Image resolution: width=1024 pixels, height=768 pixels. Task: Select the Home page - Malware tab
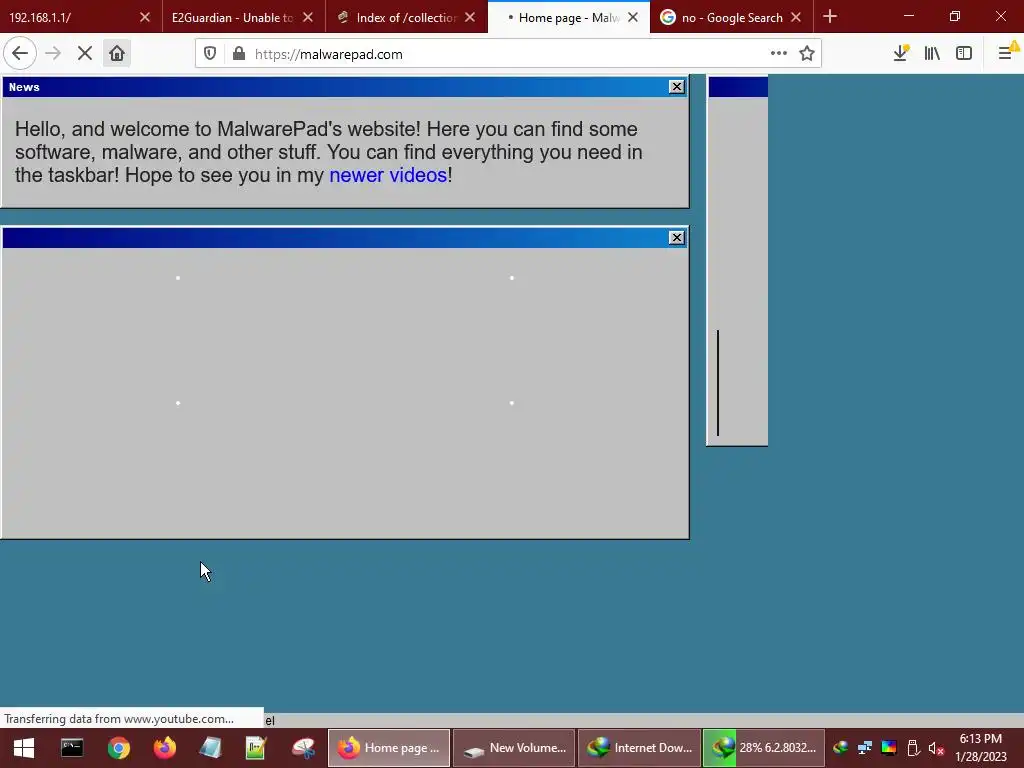point(569,17)
